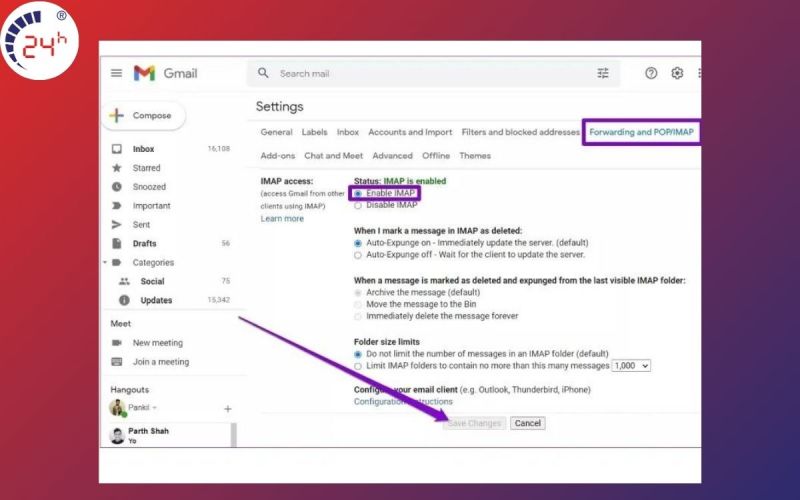Switch to Filters and blocked addresses tab
This screenshot has width=800, height=500.
click(520, 132)
